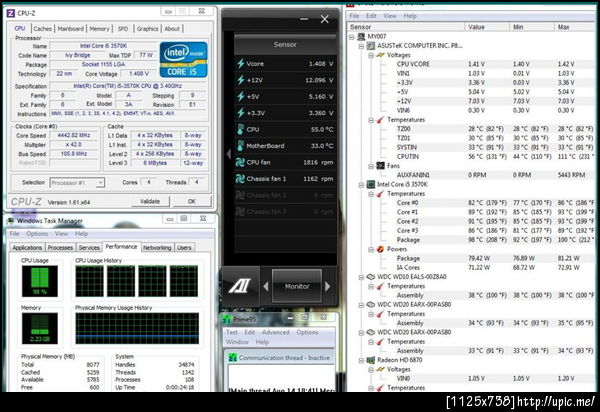This screenshot has height=412, width=600.
Task: Click the Chassis fan 1 icon
Action: tap(240, 179)
